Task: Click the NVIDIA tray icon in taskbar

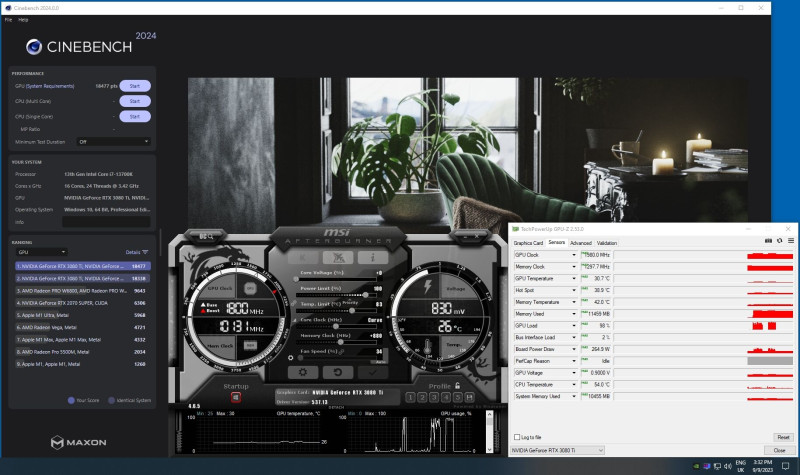Action: click(x=696, y=466)
